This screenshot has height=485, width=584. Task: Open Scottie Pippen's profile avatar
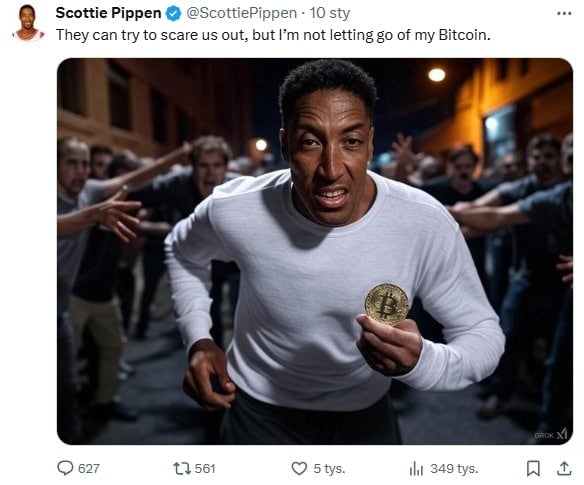tap(28, 22)
